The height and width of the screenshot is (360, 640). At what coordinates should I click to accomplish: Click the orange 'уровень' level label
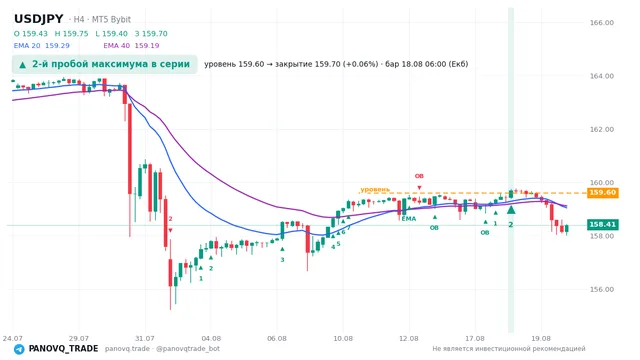[x=375, y=189]
